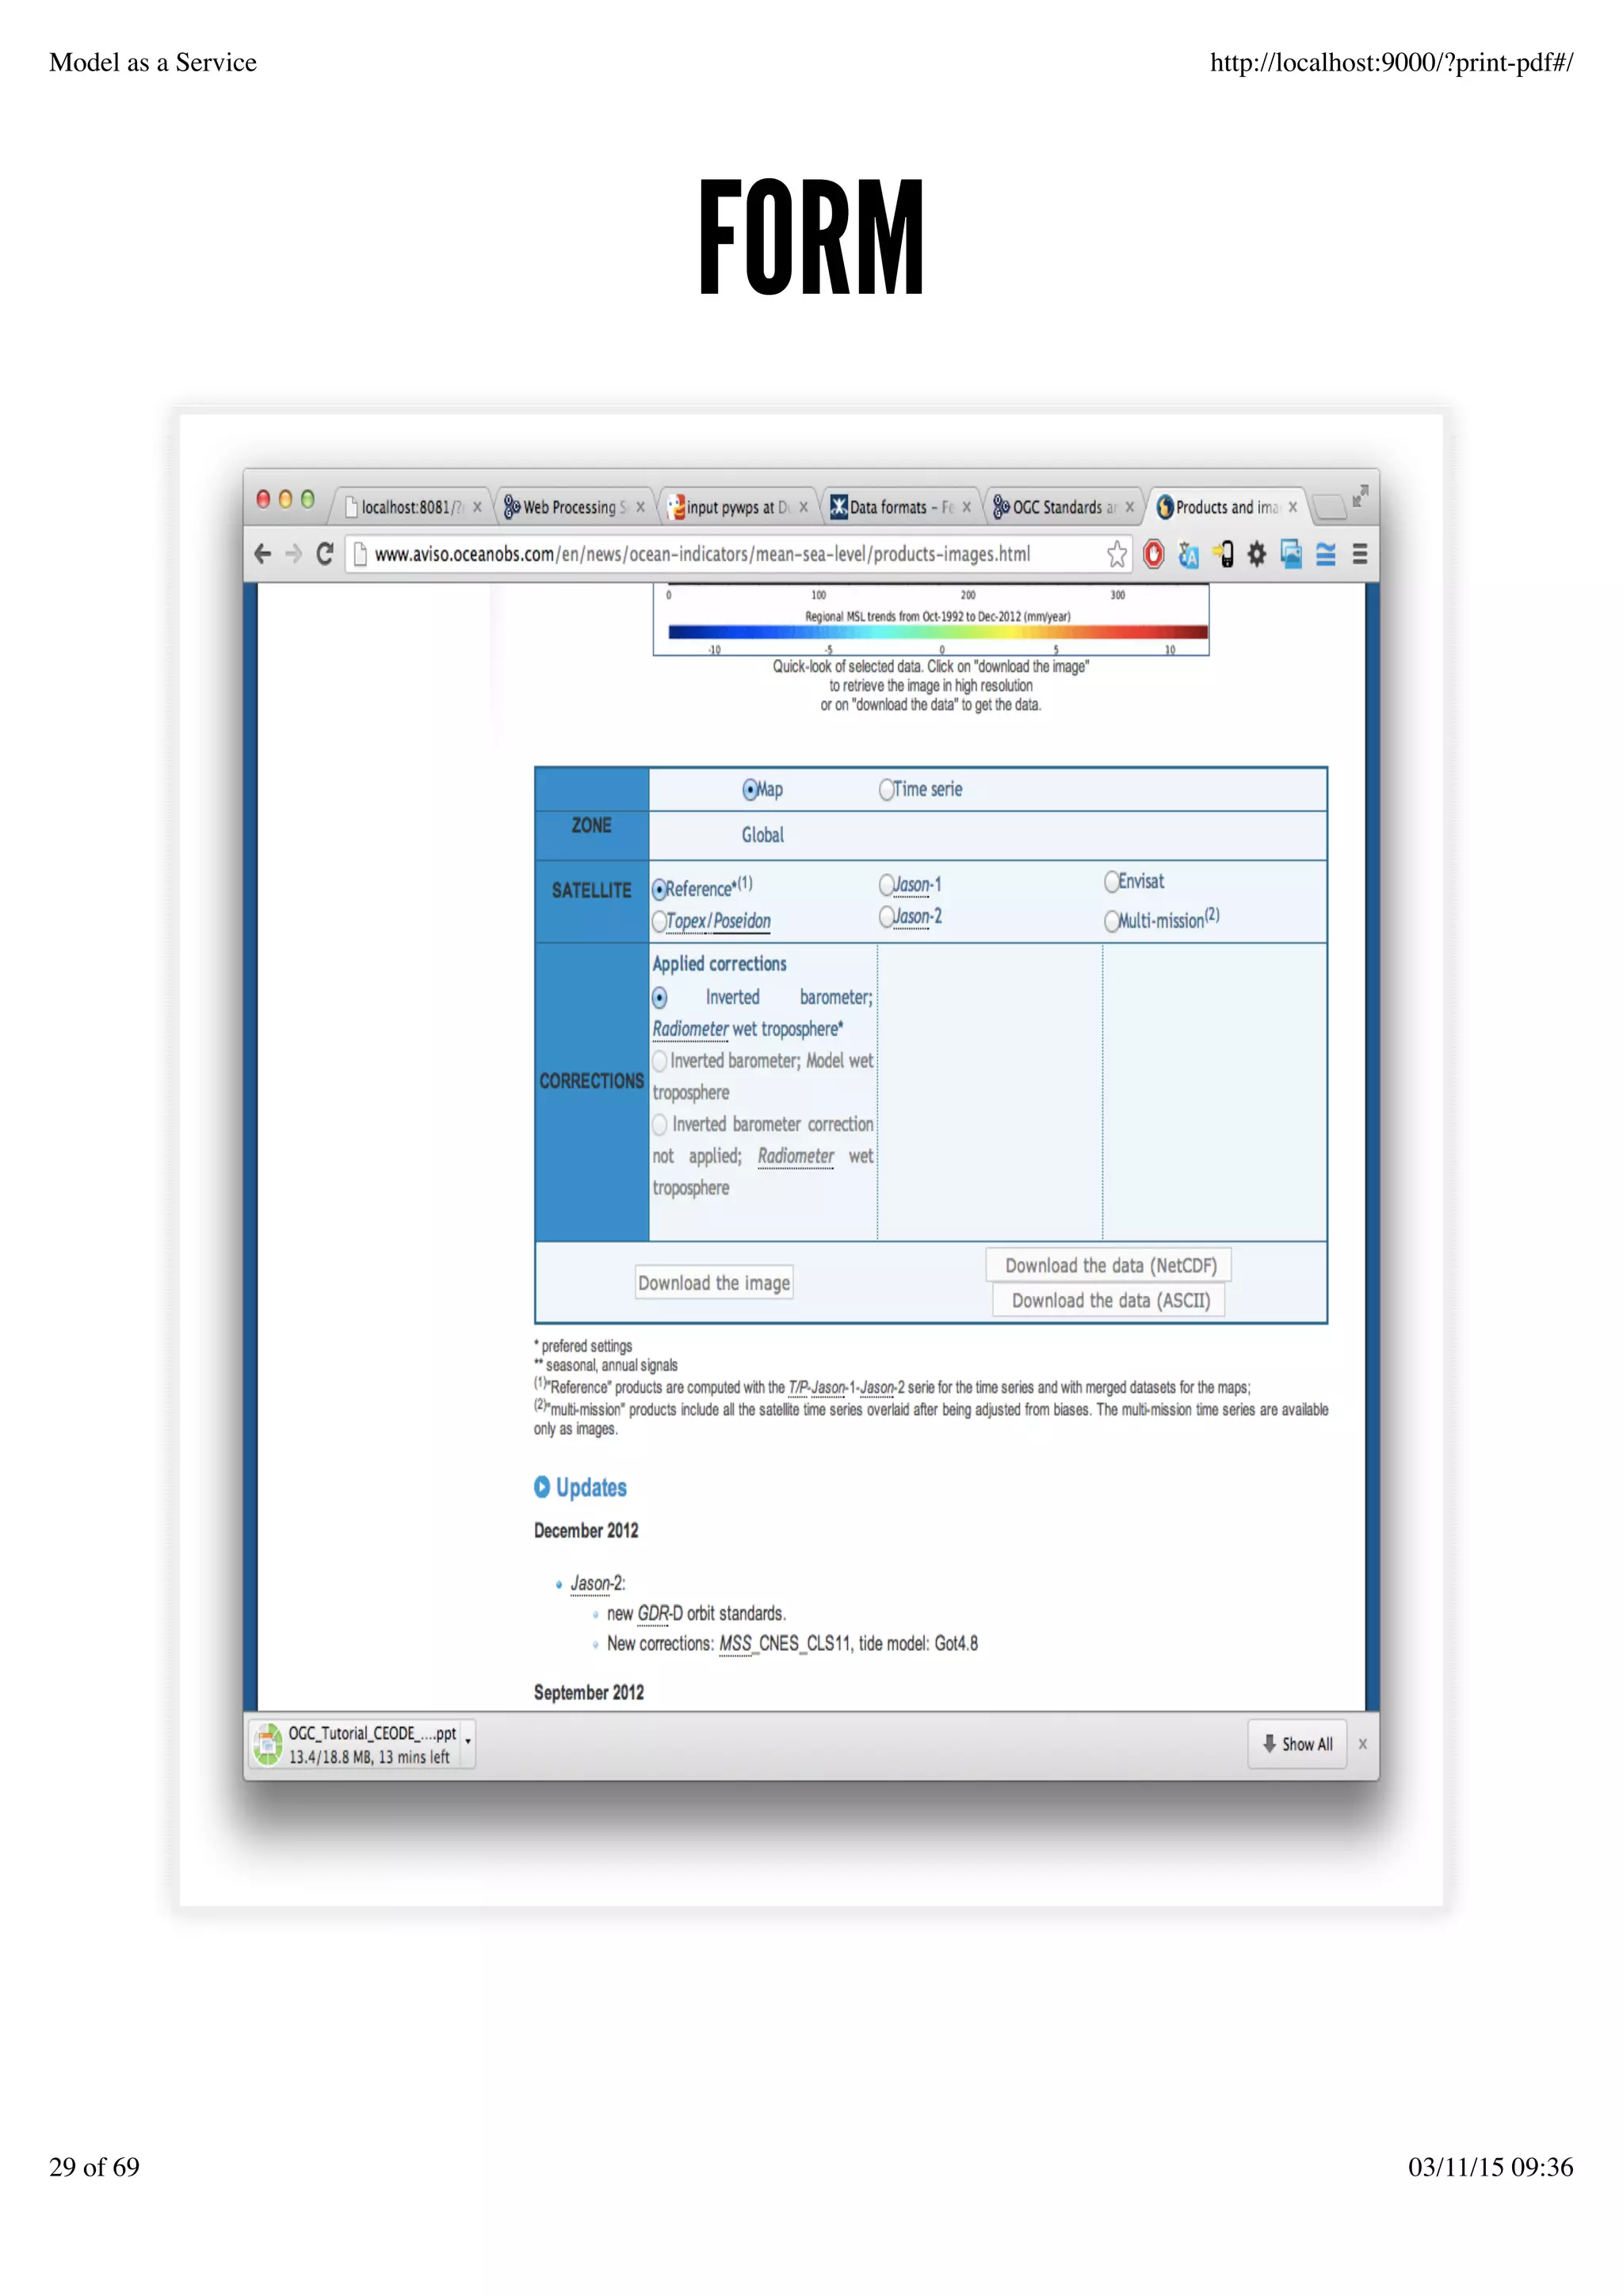
Task: Select the Topex/Poseidon satellite option
Action: pyautogui.click(x=659, y=922)
